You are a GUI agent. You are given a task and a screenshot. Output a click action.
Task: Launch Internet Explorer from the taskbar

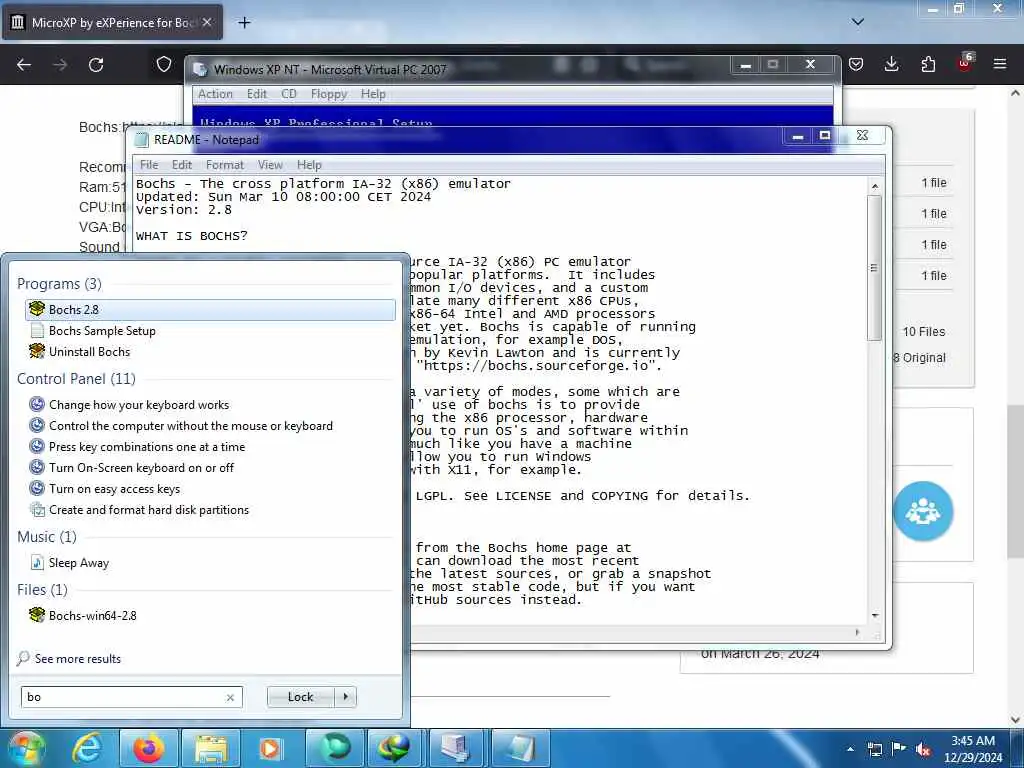[88, 748]
